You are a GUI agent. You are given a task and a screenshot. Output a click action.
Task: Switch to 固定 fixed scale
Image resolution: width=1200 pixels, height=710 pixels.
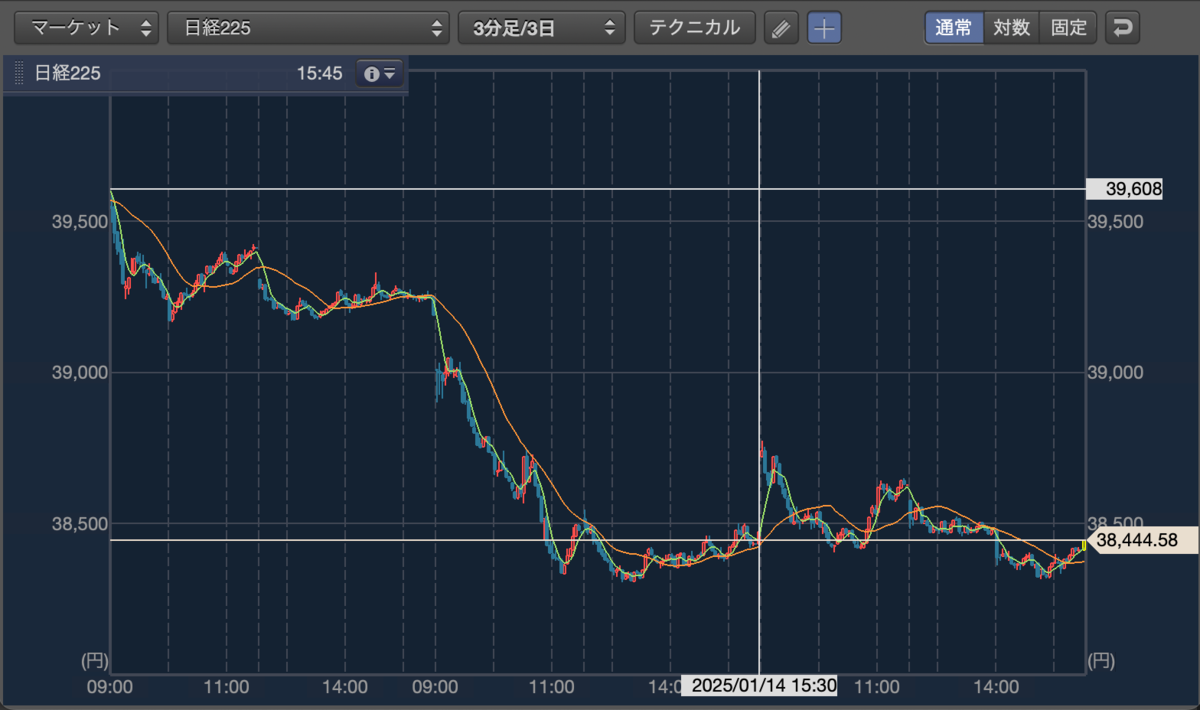click(x=1069, y=28)
